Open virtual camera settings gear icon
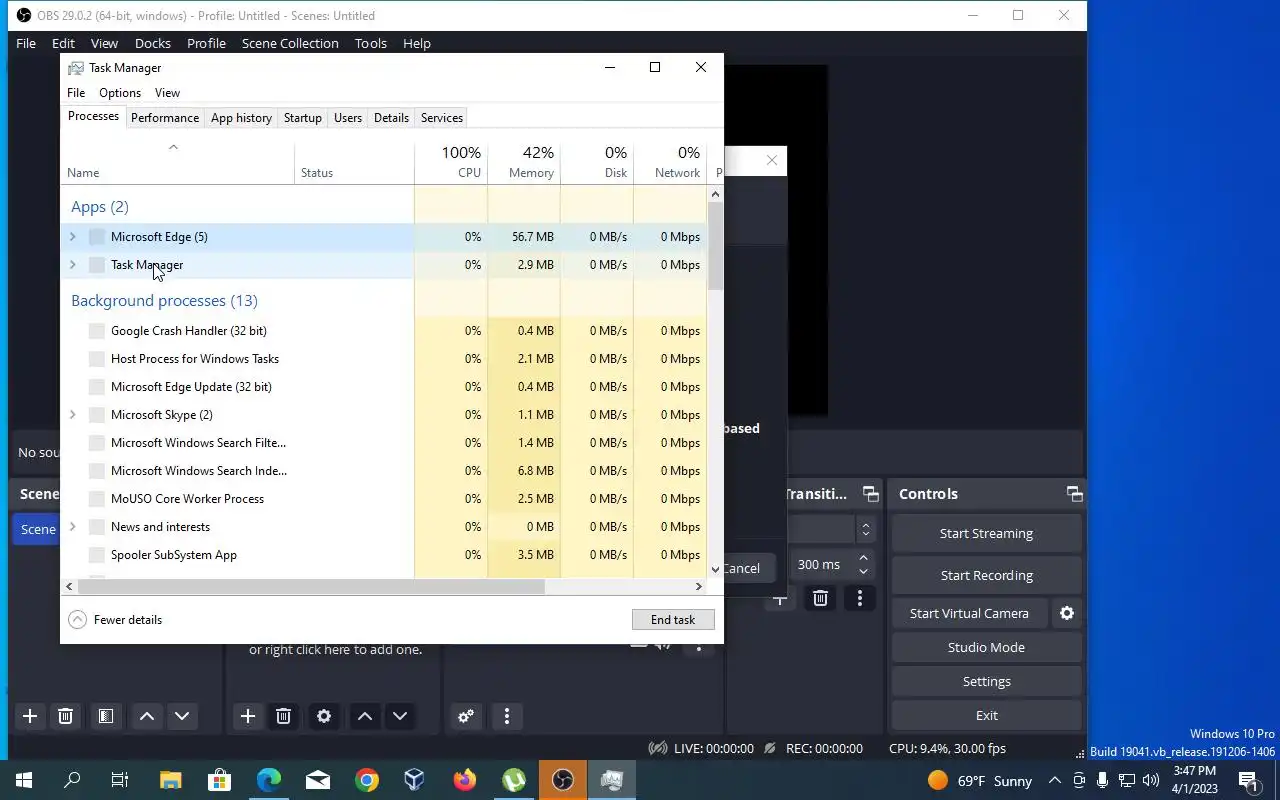This screenshot has height=800, width=1280. 1067,614
